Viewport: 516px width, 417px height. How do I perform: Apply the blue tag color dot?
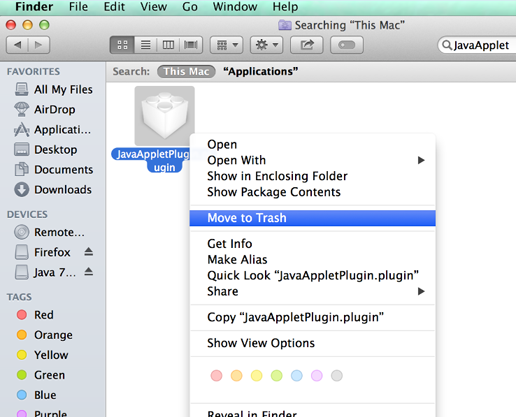pyautogui.click(x=296, y=376)
